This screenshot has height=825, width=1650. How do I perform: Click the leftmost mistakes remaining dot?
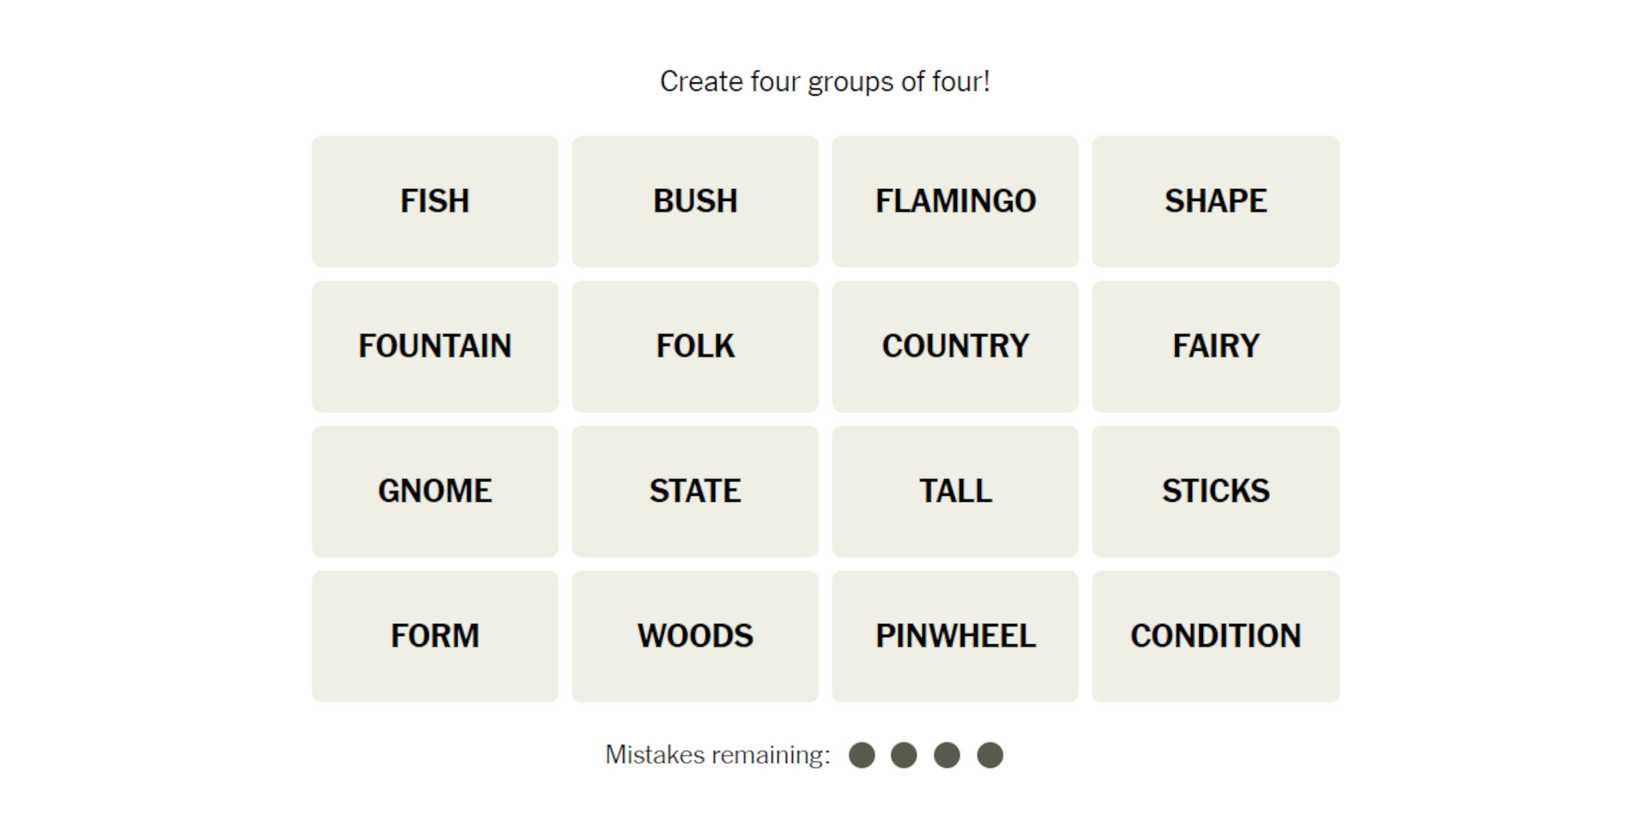pyautogui.click(x=862, y=755)
